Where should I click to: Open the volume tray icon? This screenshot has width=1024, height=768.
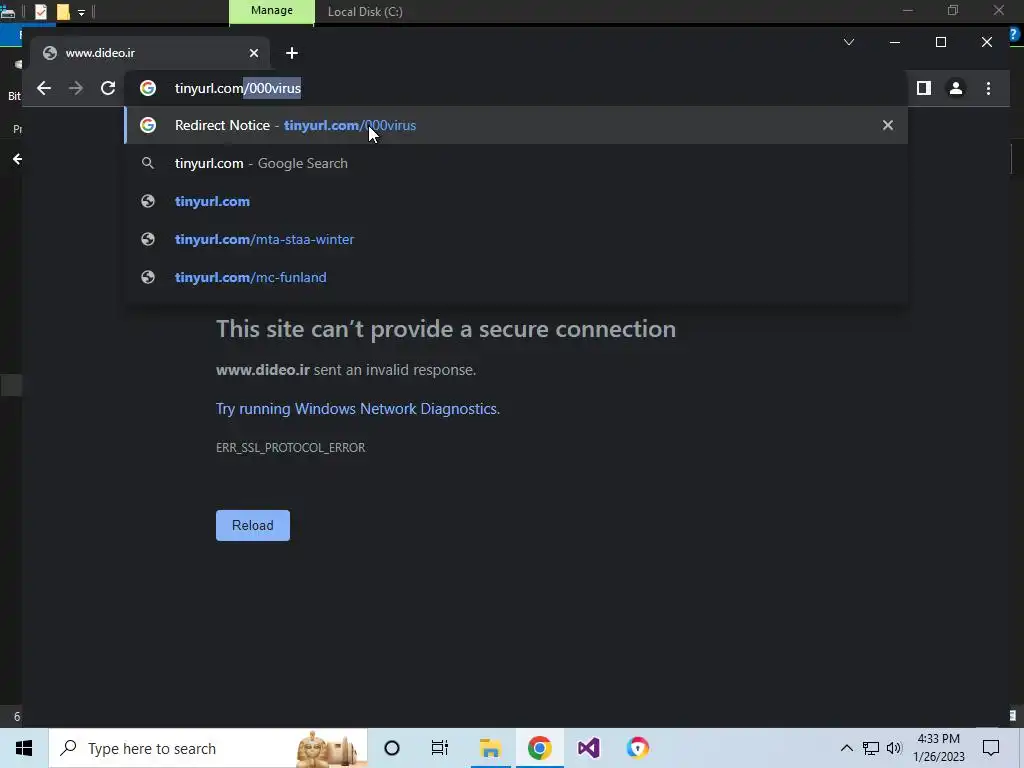(x=894, y=748)
